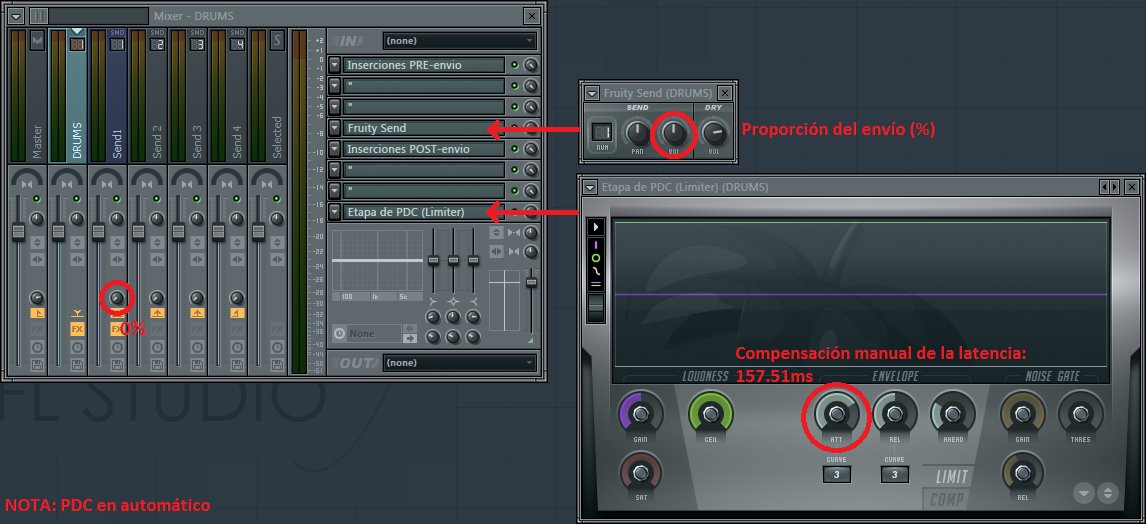Click the save-state disk icon on Master track
The width and height of the screenshot is (1146, 524).
[37, 364]
